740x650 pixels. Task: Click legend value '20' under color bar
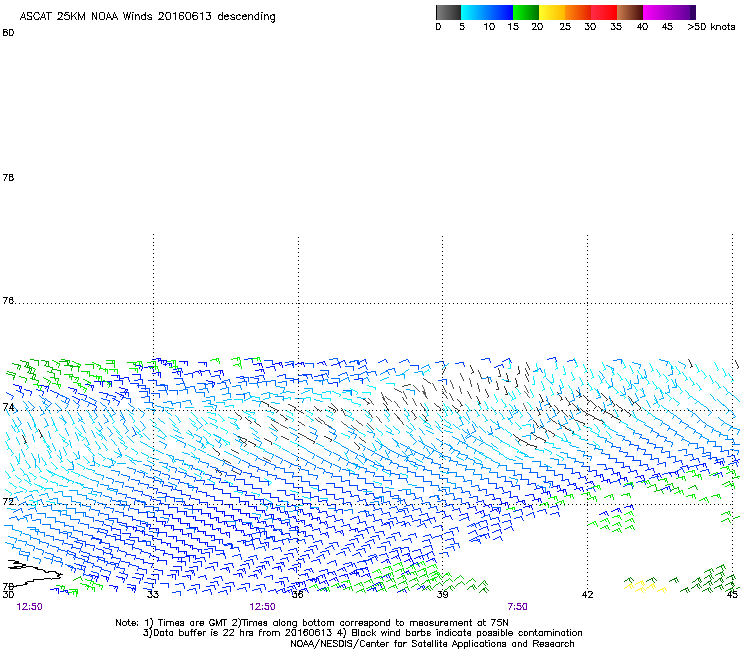[x=537, y=27]
